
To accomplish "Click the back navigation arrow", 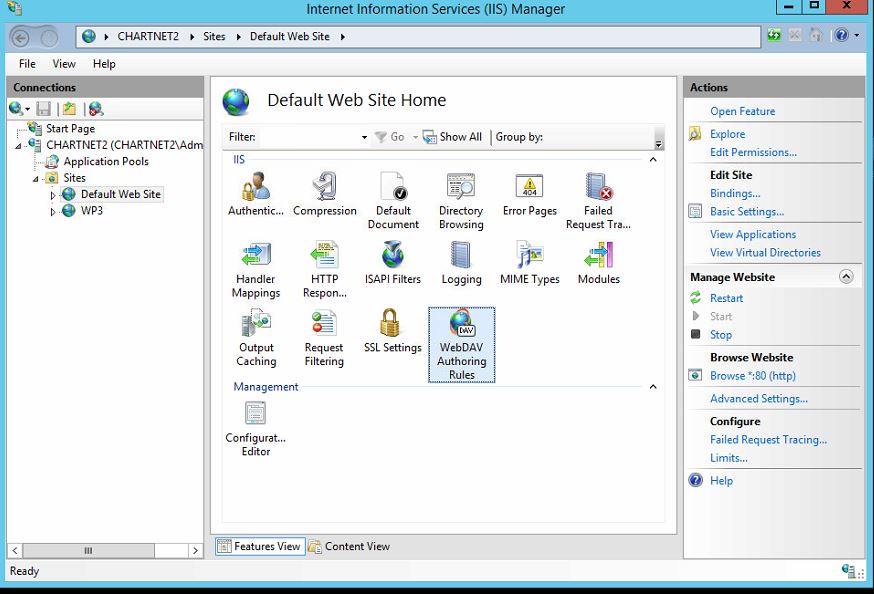I will click(21, 38).
